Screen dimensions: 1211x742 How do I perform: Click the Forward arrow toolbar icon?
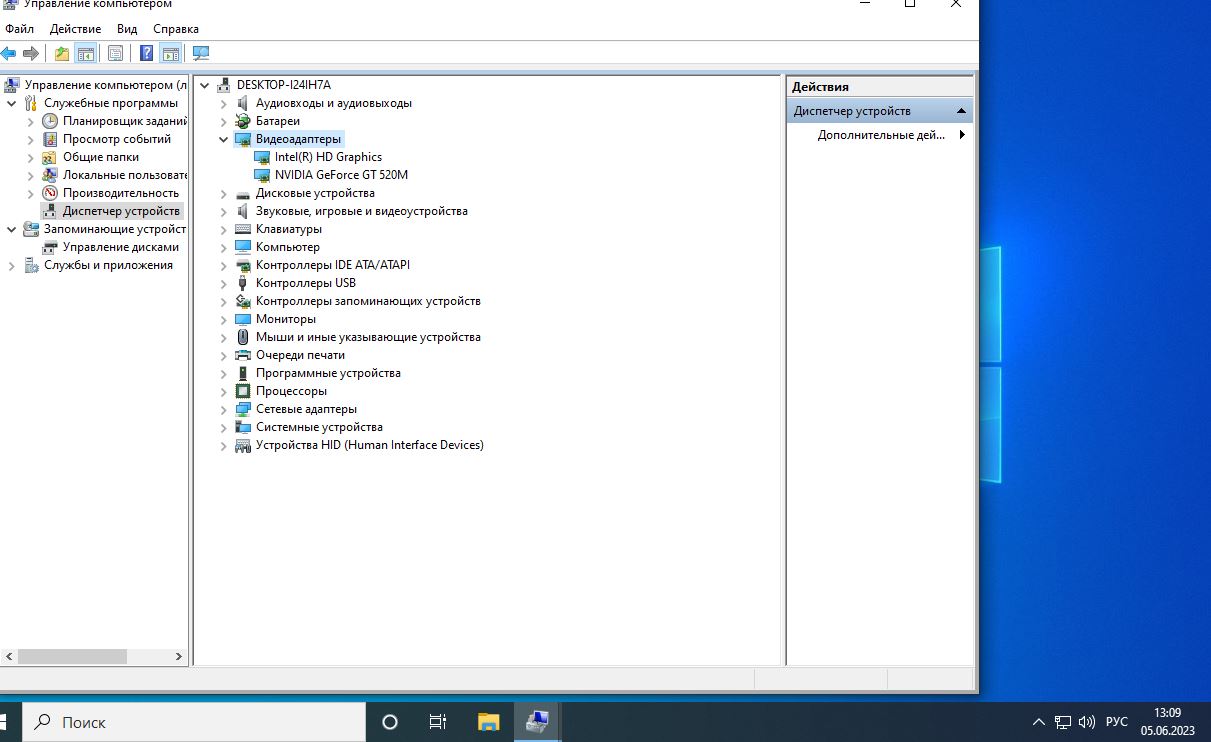(30, 53)
